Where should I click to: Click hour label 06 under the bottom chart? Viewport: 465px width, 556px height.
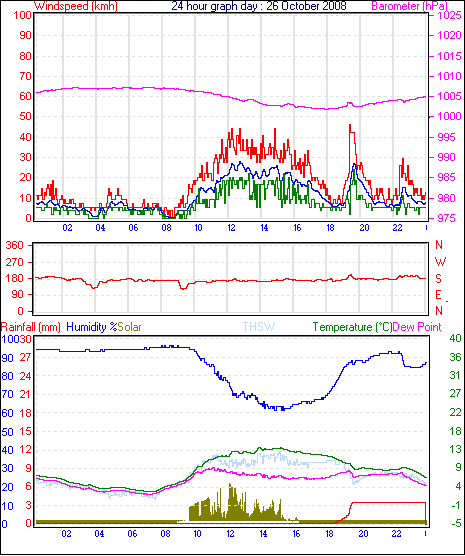click(132, 533)
